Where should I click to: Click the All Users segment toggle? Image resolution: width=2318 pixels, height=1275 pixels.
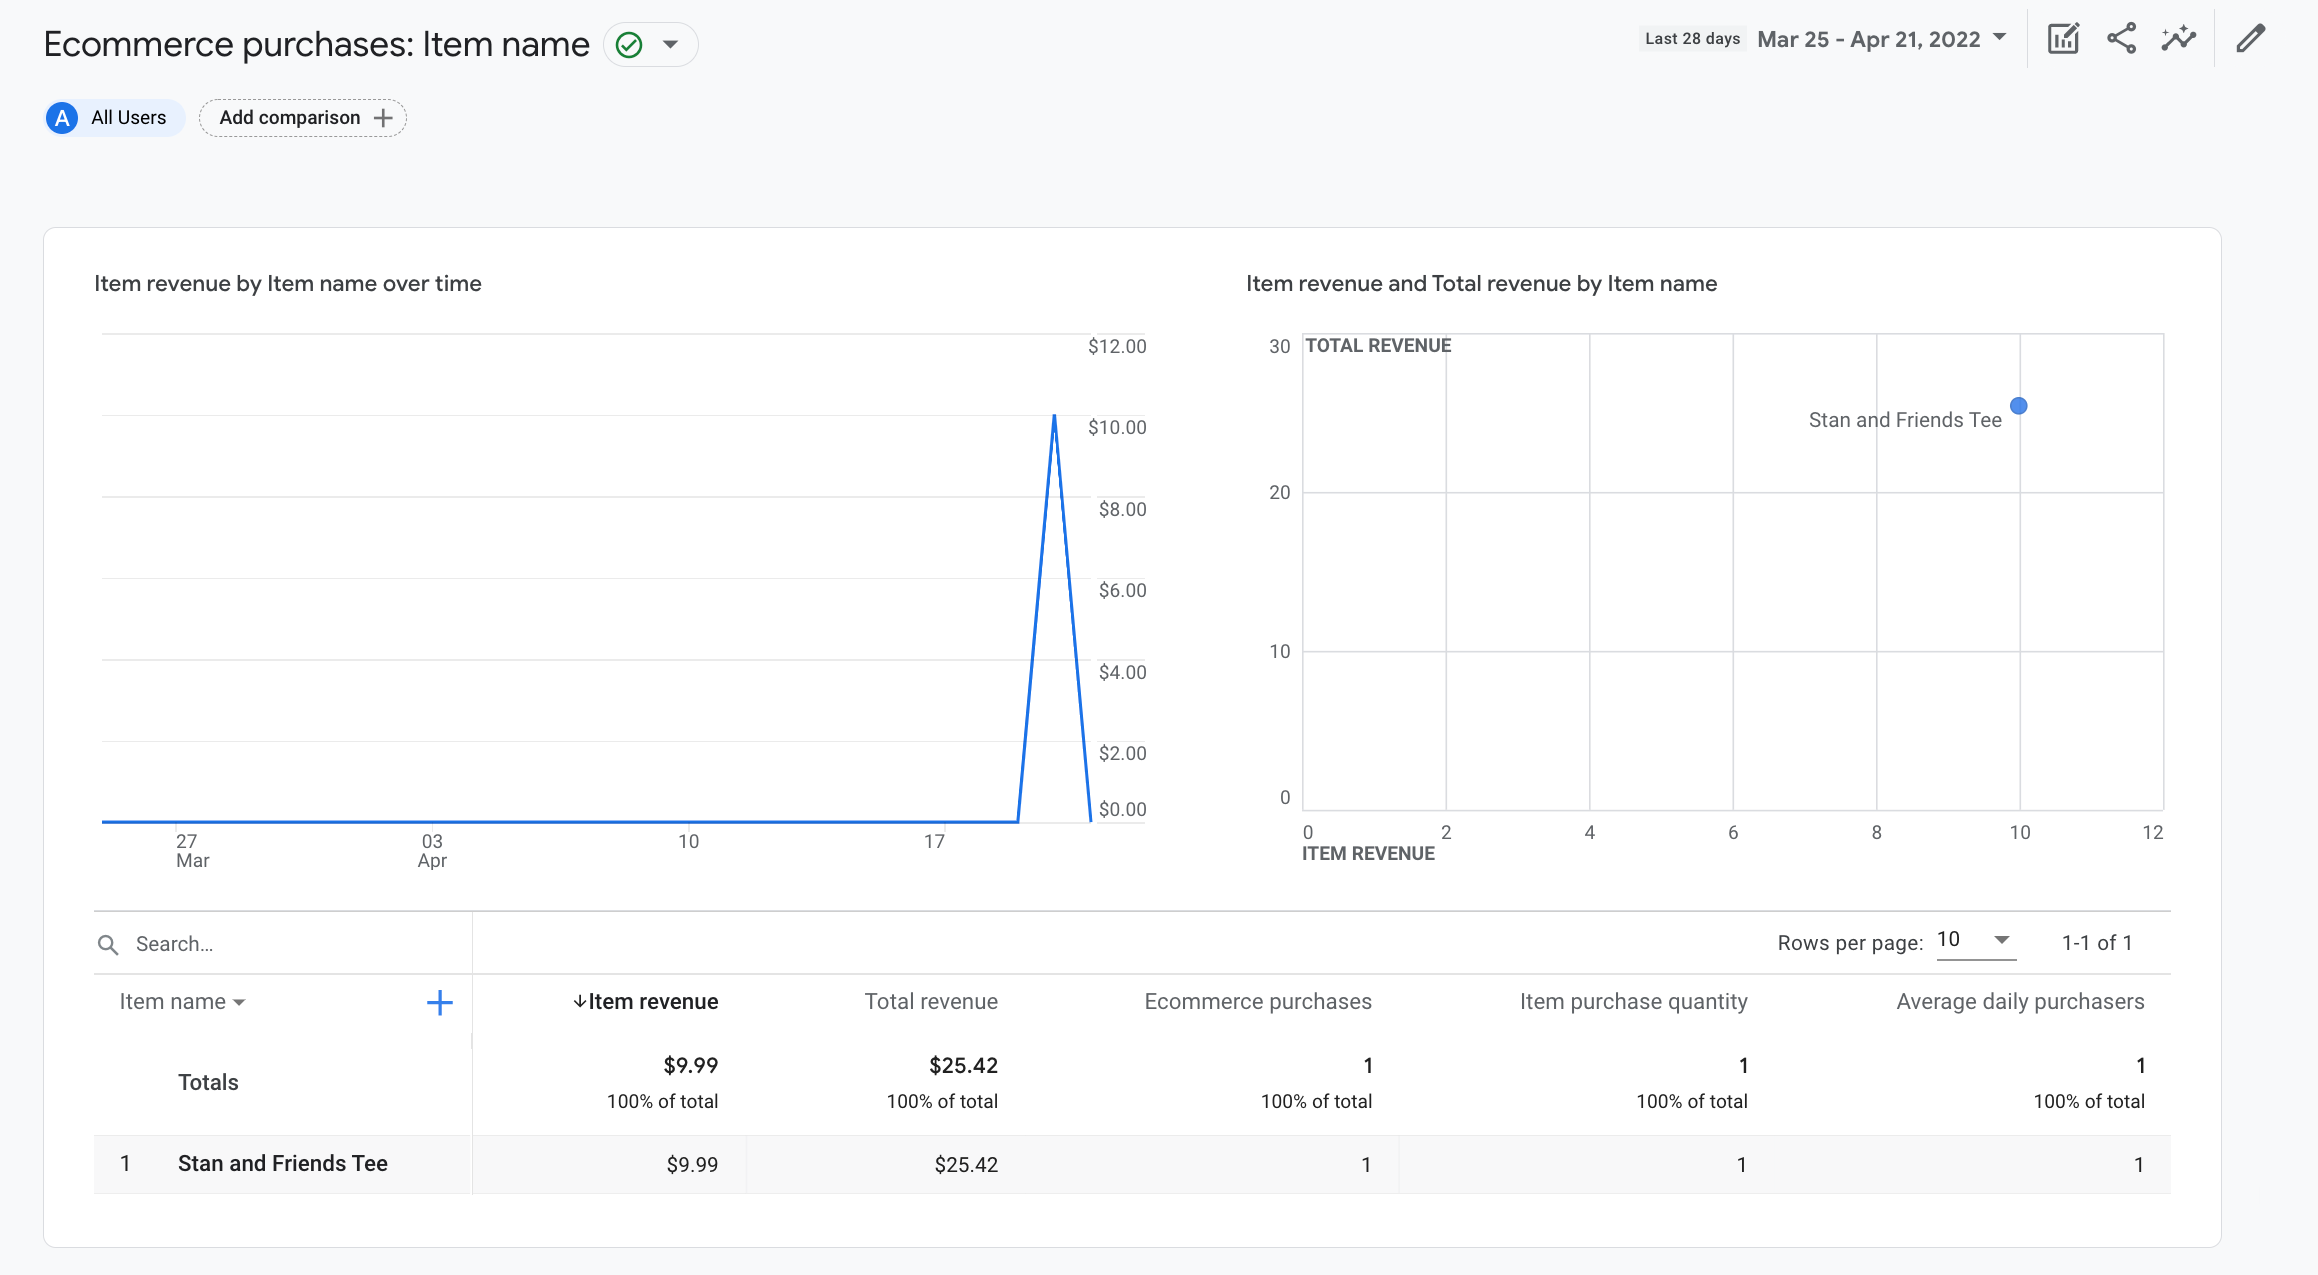click(x=110, y=118)
